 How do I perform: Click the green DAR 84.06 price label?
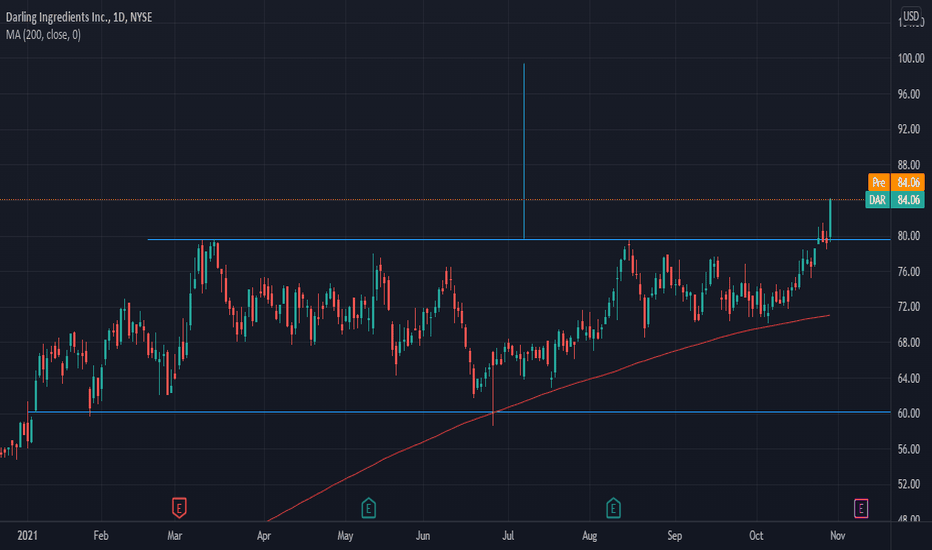coord(895,200)
